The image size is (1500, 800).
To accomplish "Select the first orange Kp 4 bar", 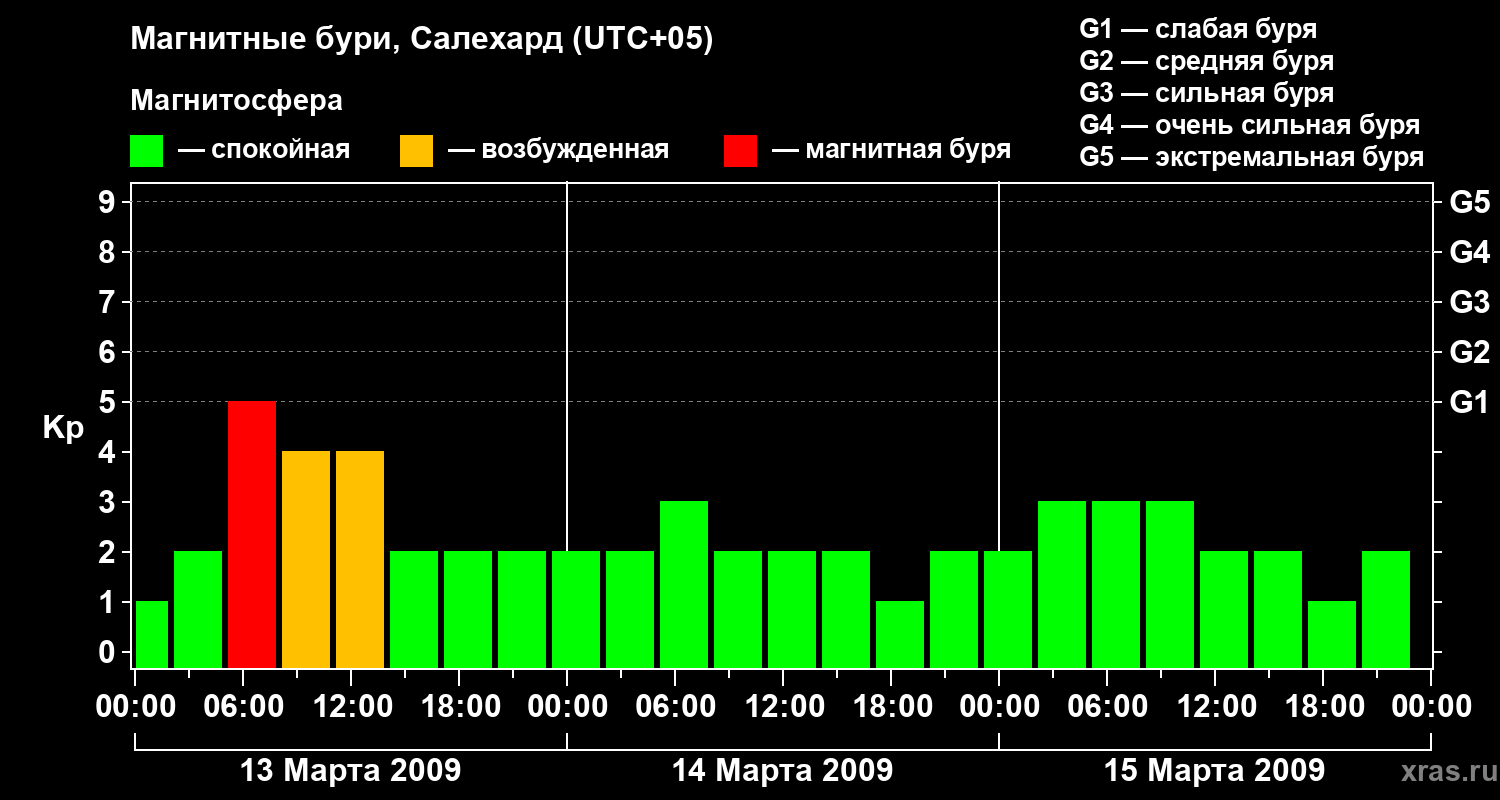I will pyautogui.click(x=306, y=559).
